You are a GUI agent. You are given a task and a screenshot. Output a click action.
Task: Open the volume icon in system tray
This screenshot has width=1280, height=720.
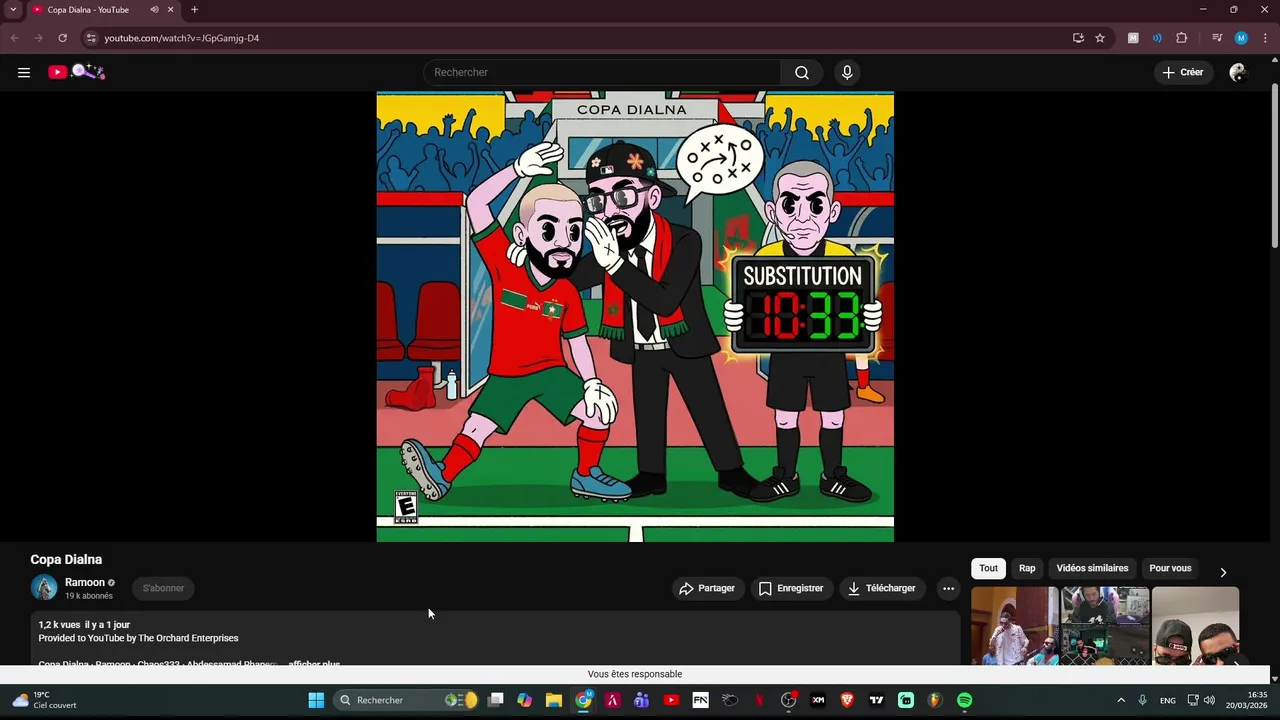1209,700
